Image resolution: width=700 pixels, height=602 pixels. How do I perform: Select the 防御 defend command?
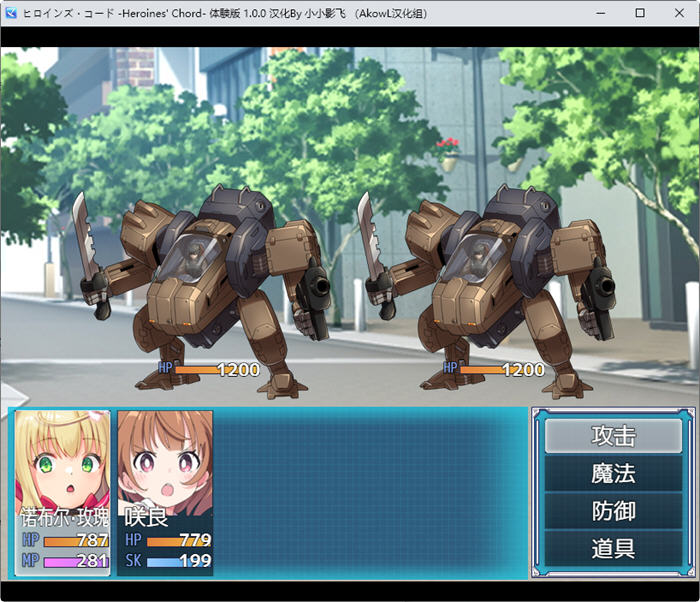click(x=613, y=511)
